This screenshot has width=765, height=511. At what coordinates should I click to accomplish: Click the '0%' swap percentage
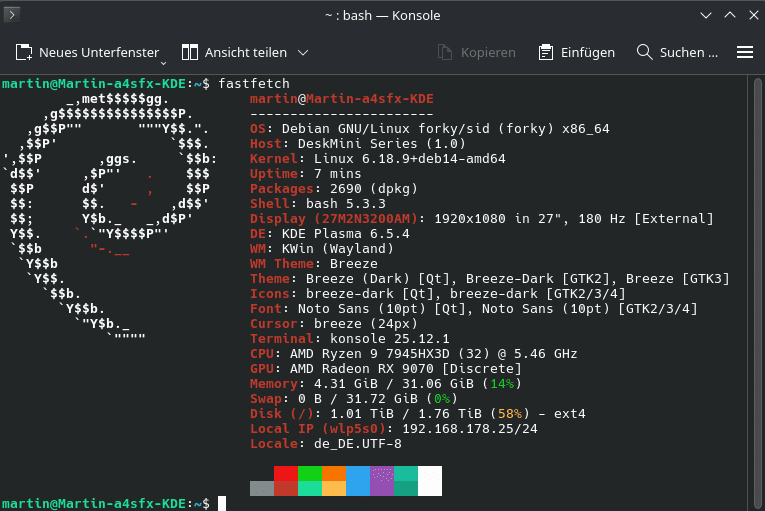coord(442,399)
